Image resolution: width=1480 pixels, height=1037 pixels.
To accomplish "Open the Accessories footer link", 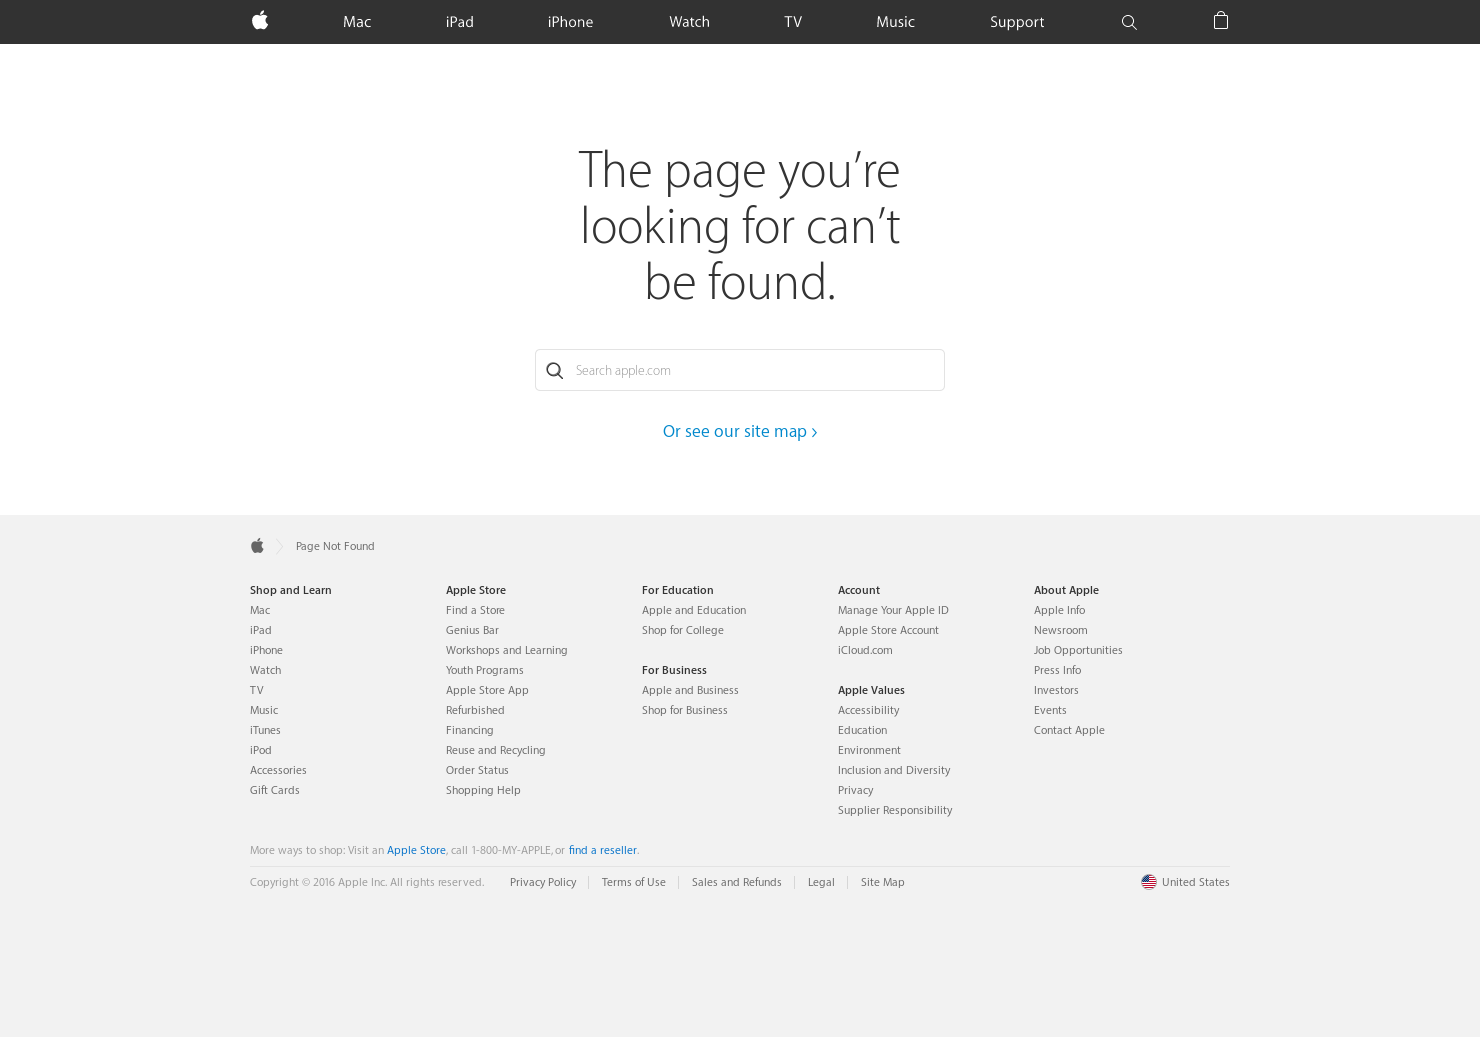I will (x=278, y=770).
